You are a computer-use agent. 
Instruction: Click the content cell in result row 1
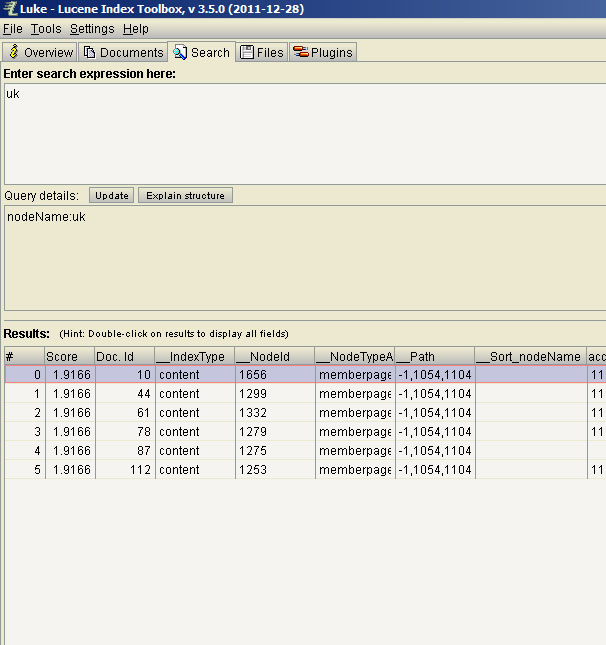195,393
